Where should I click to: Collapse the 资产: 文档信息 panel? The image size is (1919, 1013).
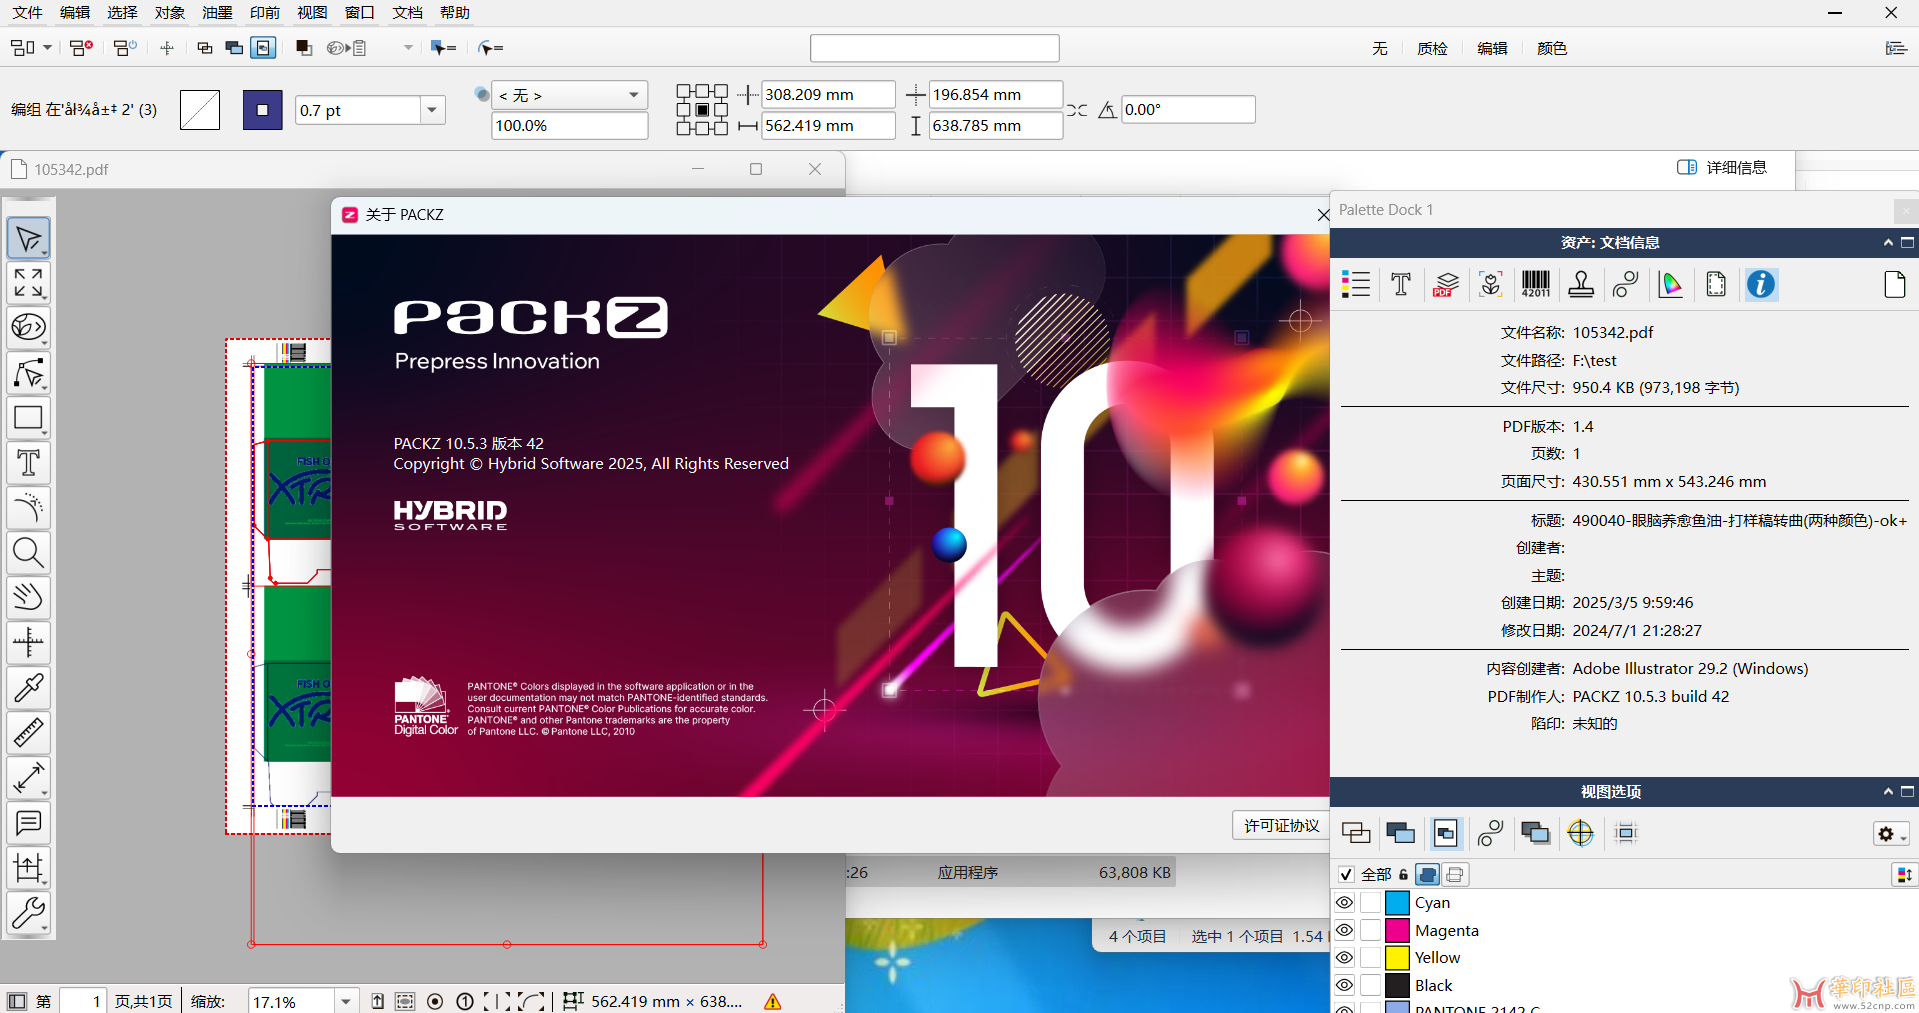click(x=1888, y=243)
